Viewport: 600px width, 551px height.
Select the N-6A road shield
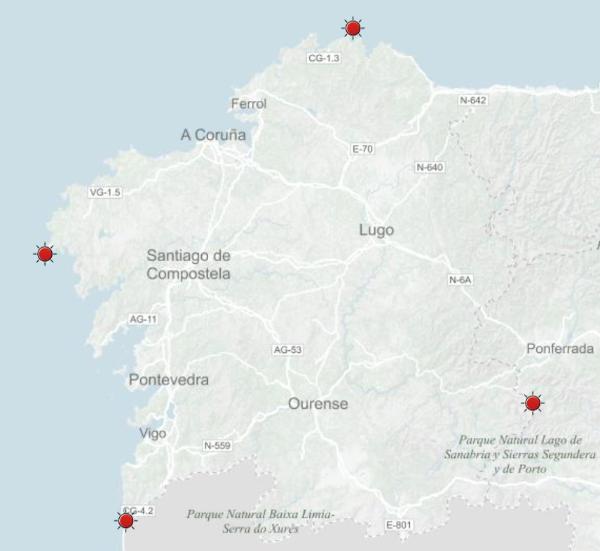(x=459, y=281)
